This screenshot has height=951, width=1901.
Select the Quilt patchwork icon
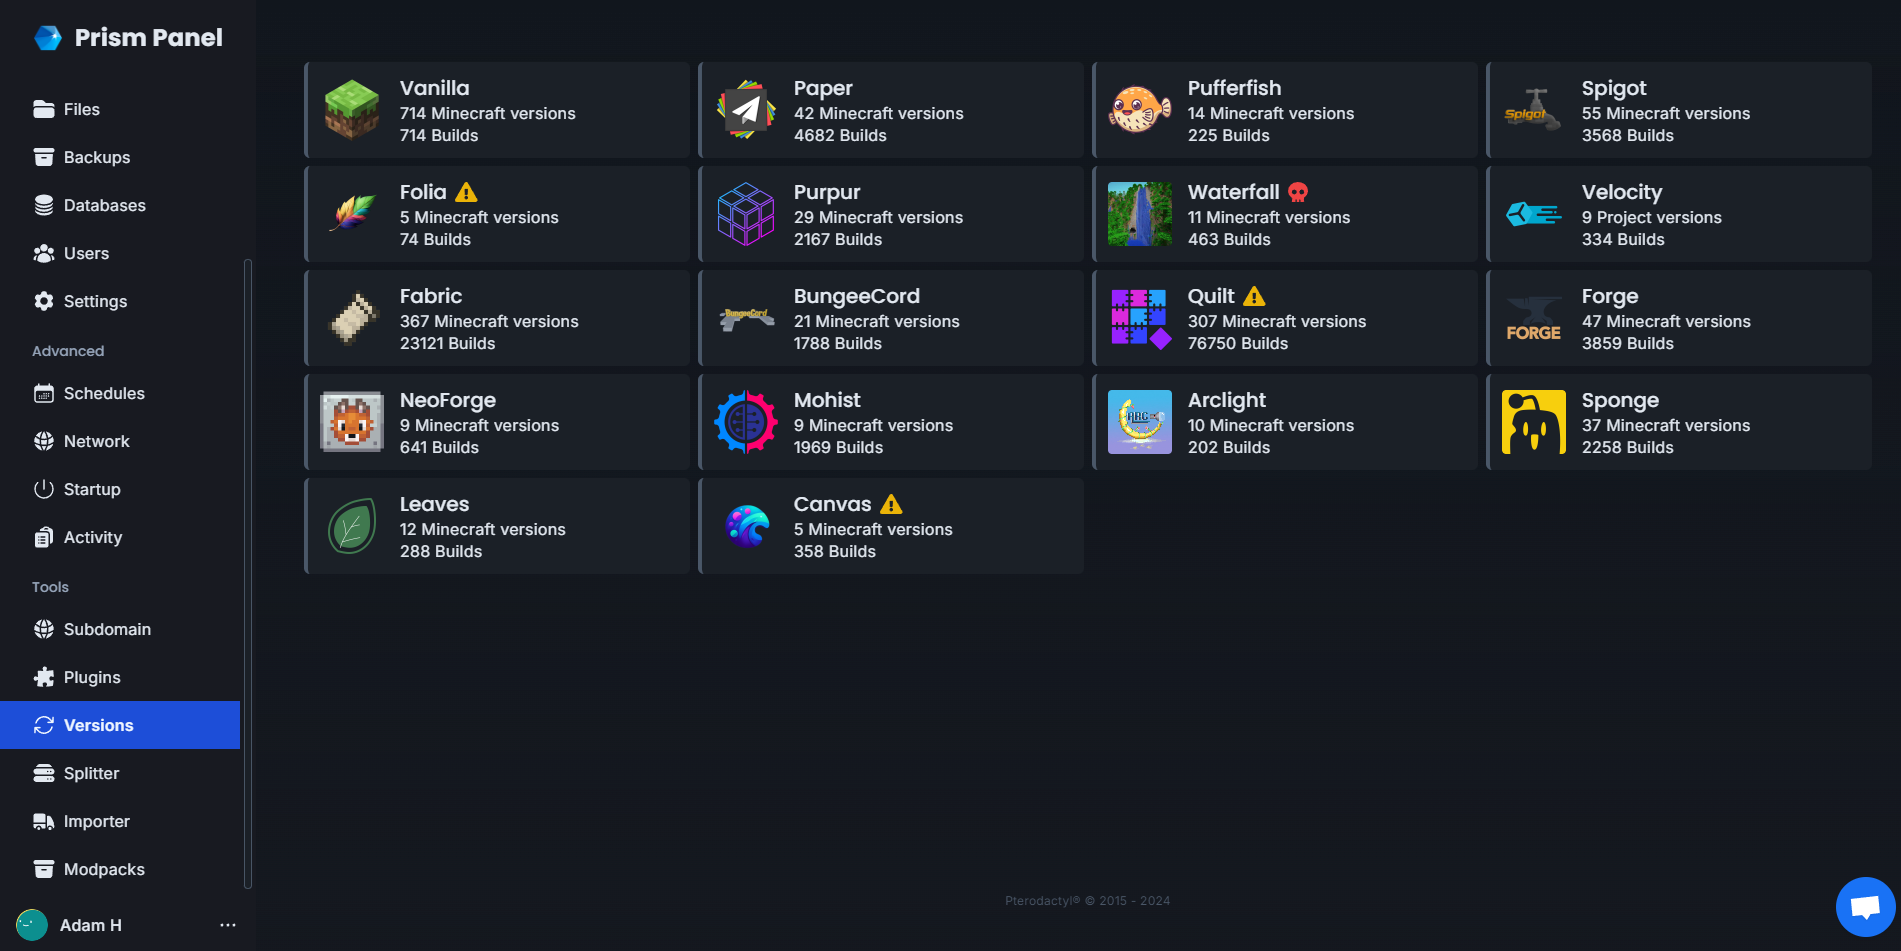[x=1140, y=318]
